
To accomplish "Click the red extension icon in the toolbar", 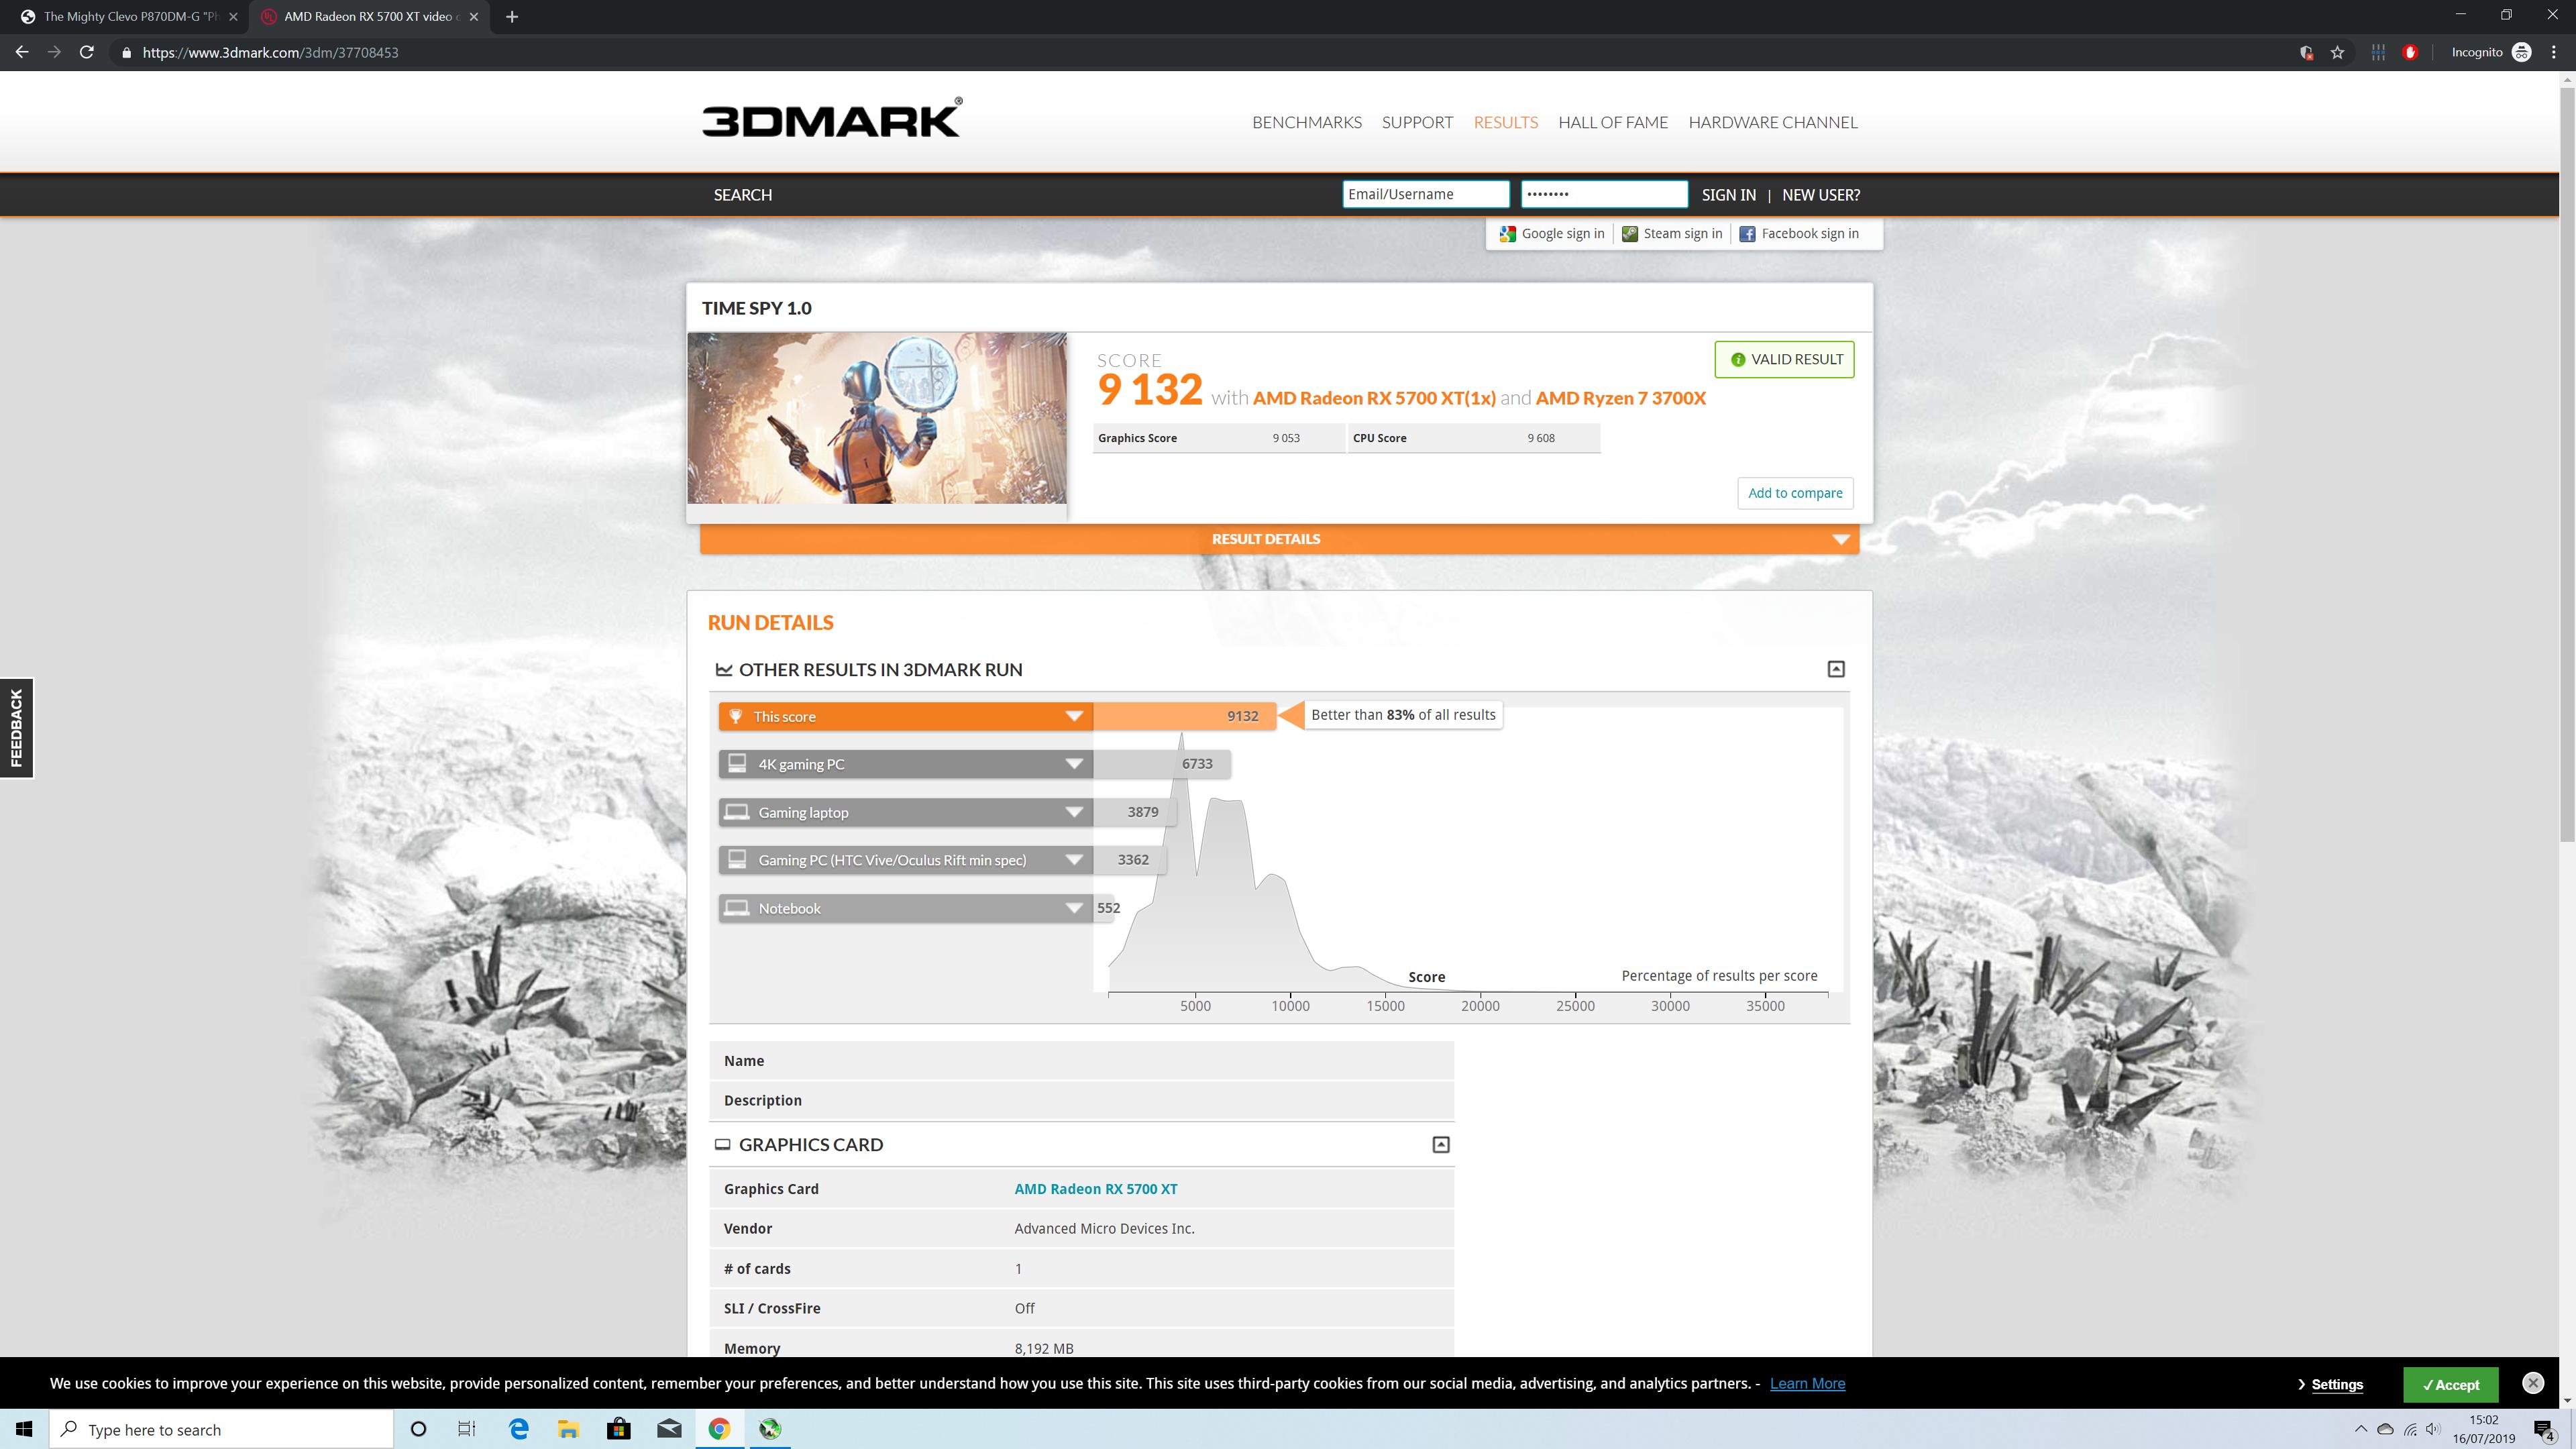I will click(2410, 52).
